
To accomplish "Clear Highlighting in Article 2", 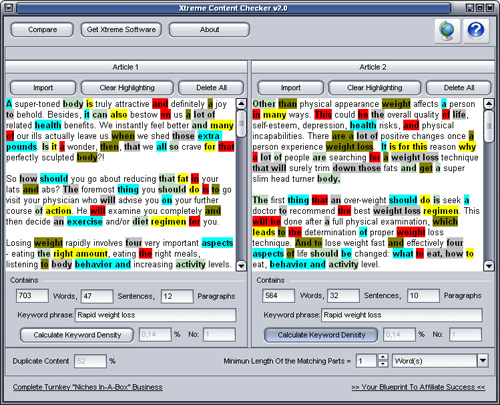I will tap(375, 88).
